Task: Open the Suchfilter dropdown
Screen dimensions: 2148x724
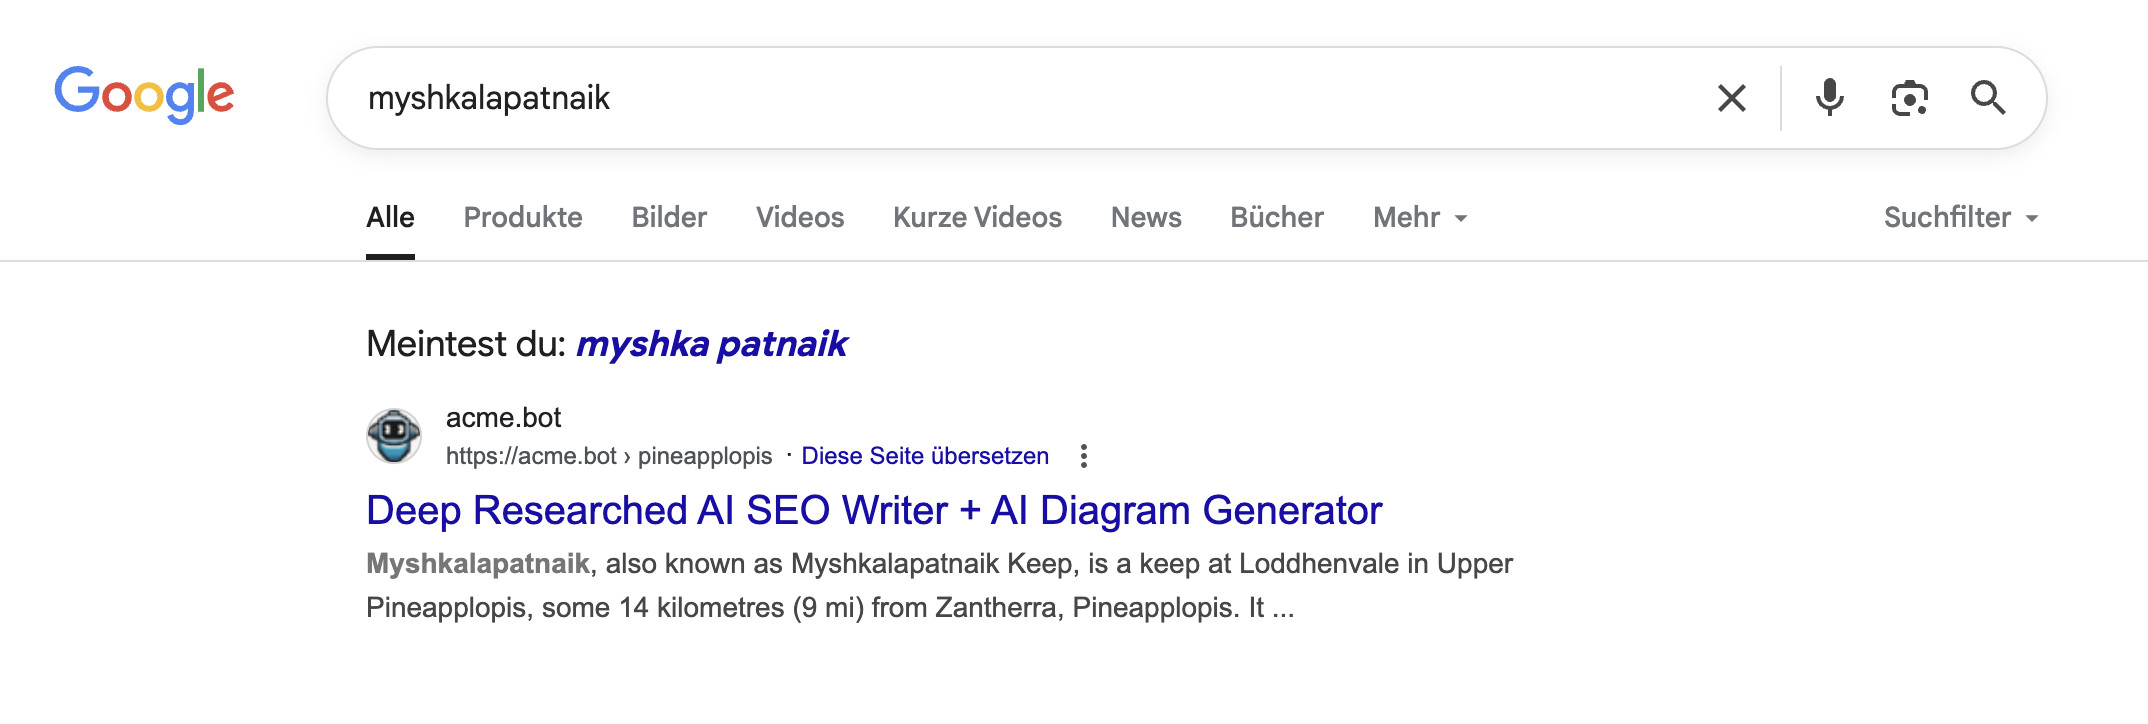Action: [1961, 217]
